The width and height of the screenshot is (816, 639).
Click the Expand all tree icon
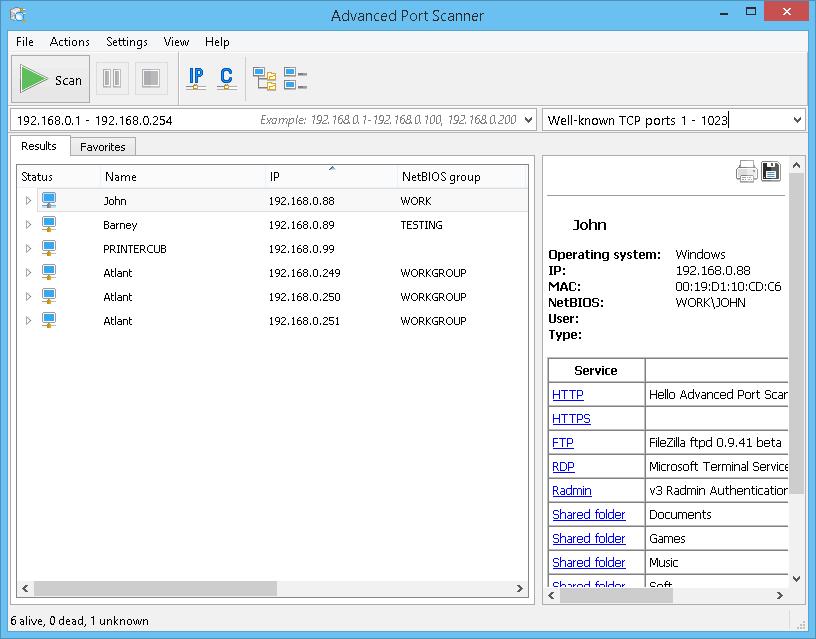(x=264, y=79)
